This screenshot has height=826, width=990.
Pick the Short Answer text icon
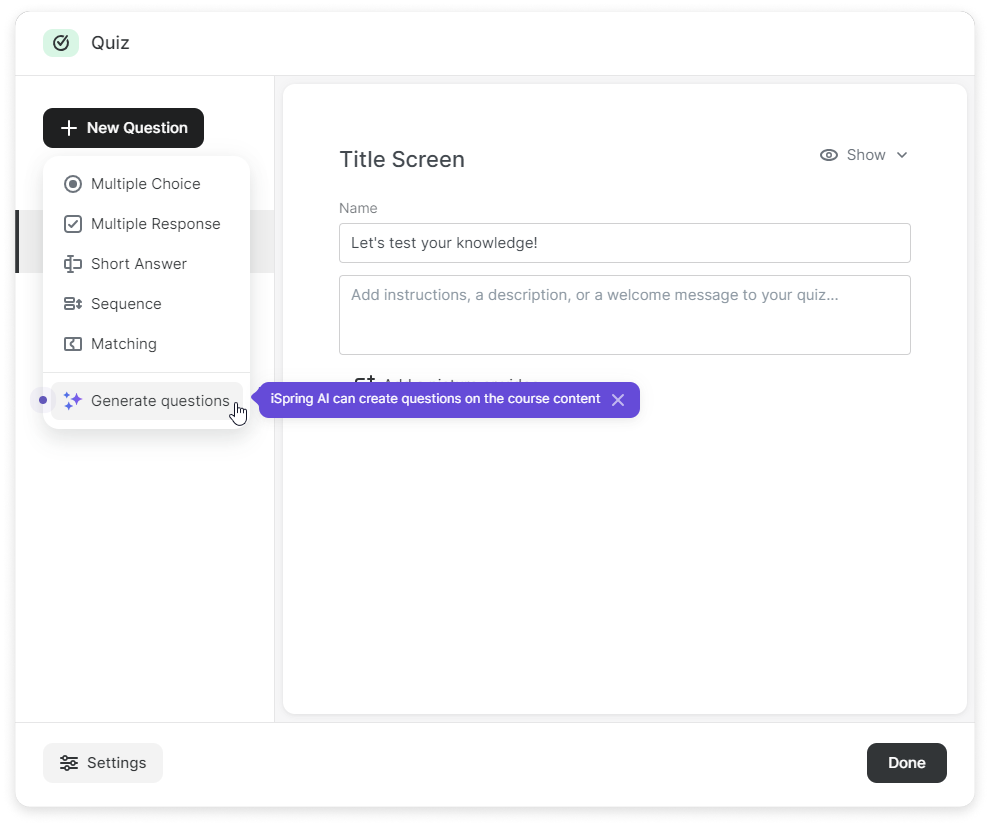pos(72,264)
